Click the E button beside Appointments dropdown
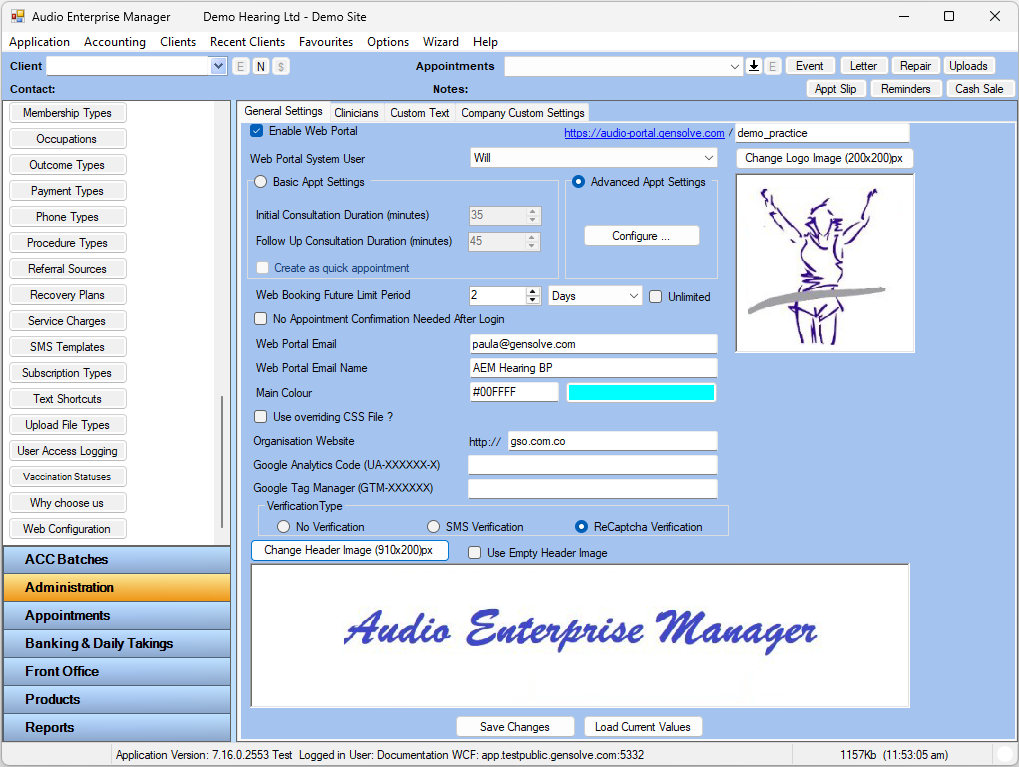The height and width of the screenshot is (767, 1019). [773, 66]
